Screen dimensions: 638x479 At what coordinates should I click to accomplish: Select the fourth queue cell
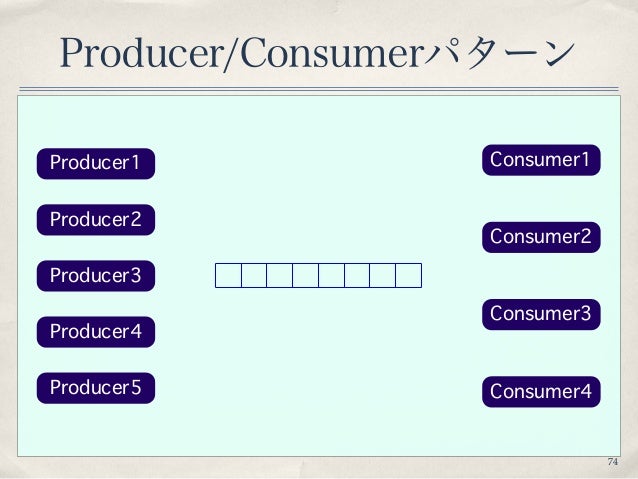(x=306, y=276)
